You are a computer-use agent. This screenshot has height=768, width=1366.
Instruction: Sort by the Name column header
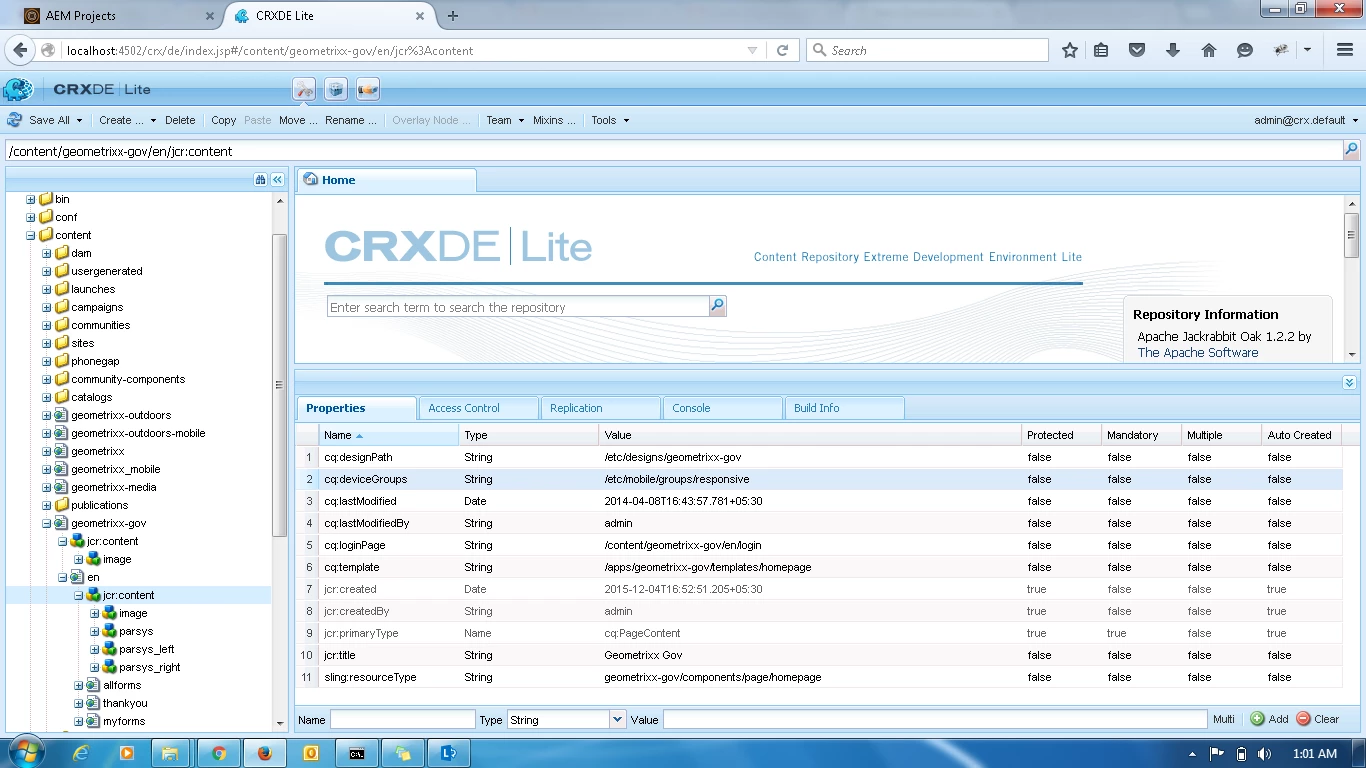pyautogui.click(x=389, y=435)
